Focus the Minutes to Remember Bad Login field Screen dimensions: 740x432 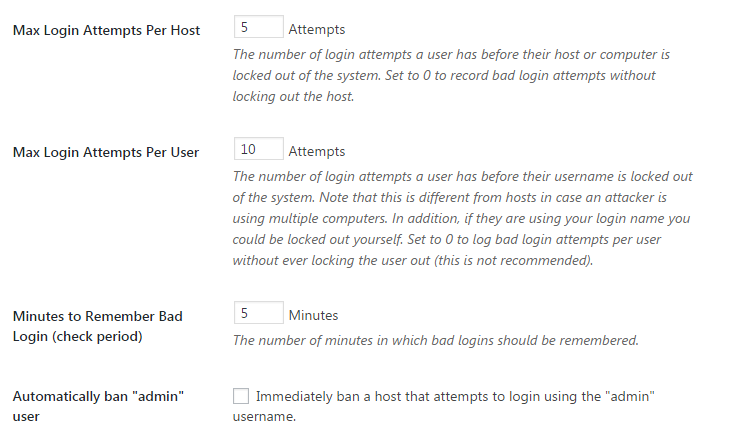click(x=258, y=314)
